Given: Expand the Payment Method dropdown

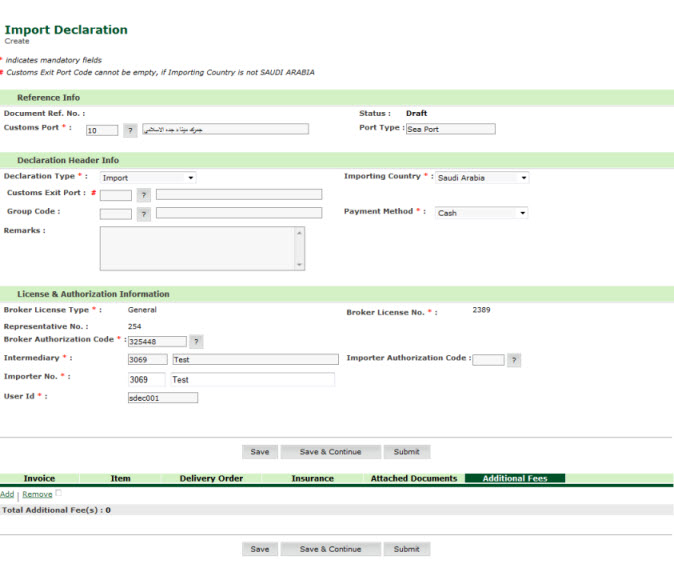Looking at the screenshot, I should coord(481,213).
